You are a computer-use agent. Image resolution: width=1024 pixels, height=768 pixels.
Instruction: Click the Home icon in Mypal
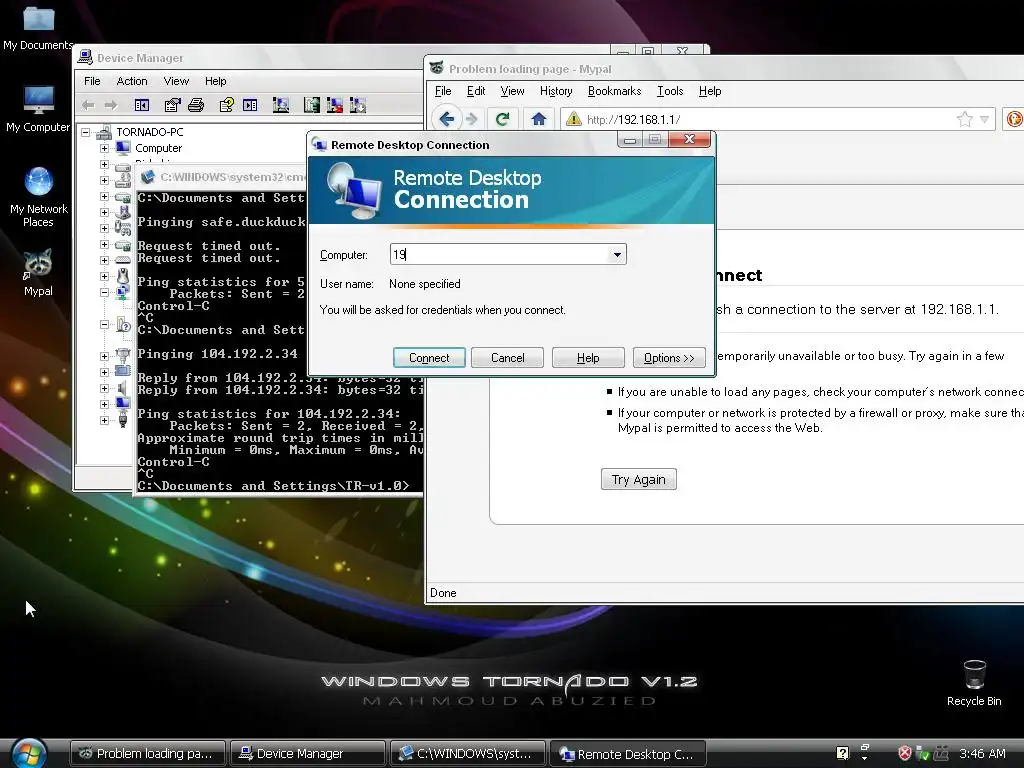pos(539,119)
